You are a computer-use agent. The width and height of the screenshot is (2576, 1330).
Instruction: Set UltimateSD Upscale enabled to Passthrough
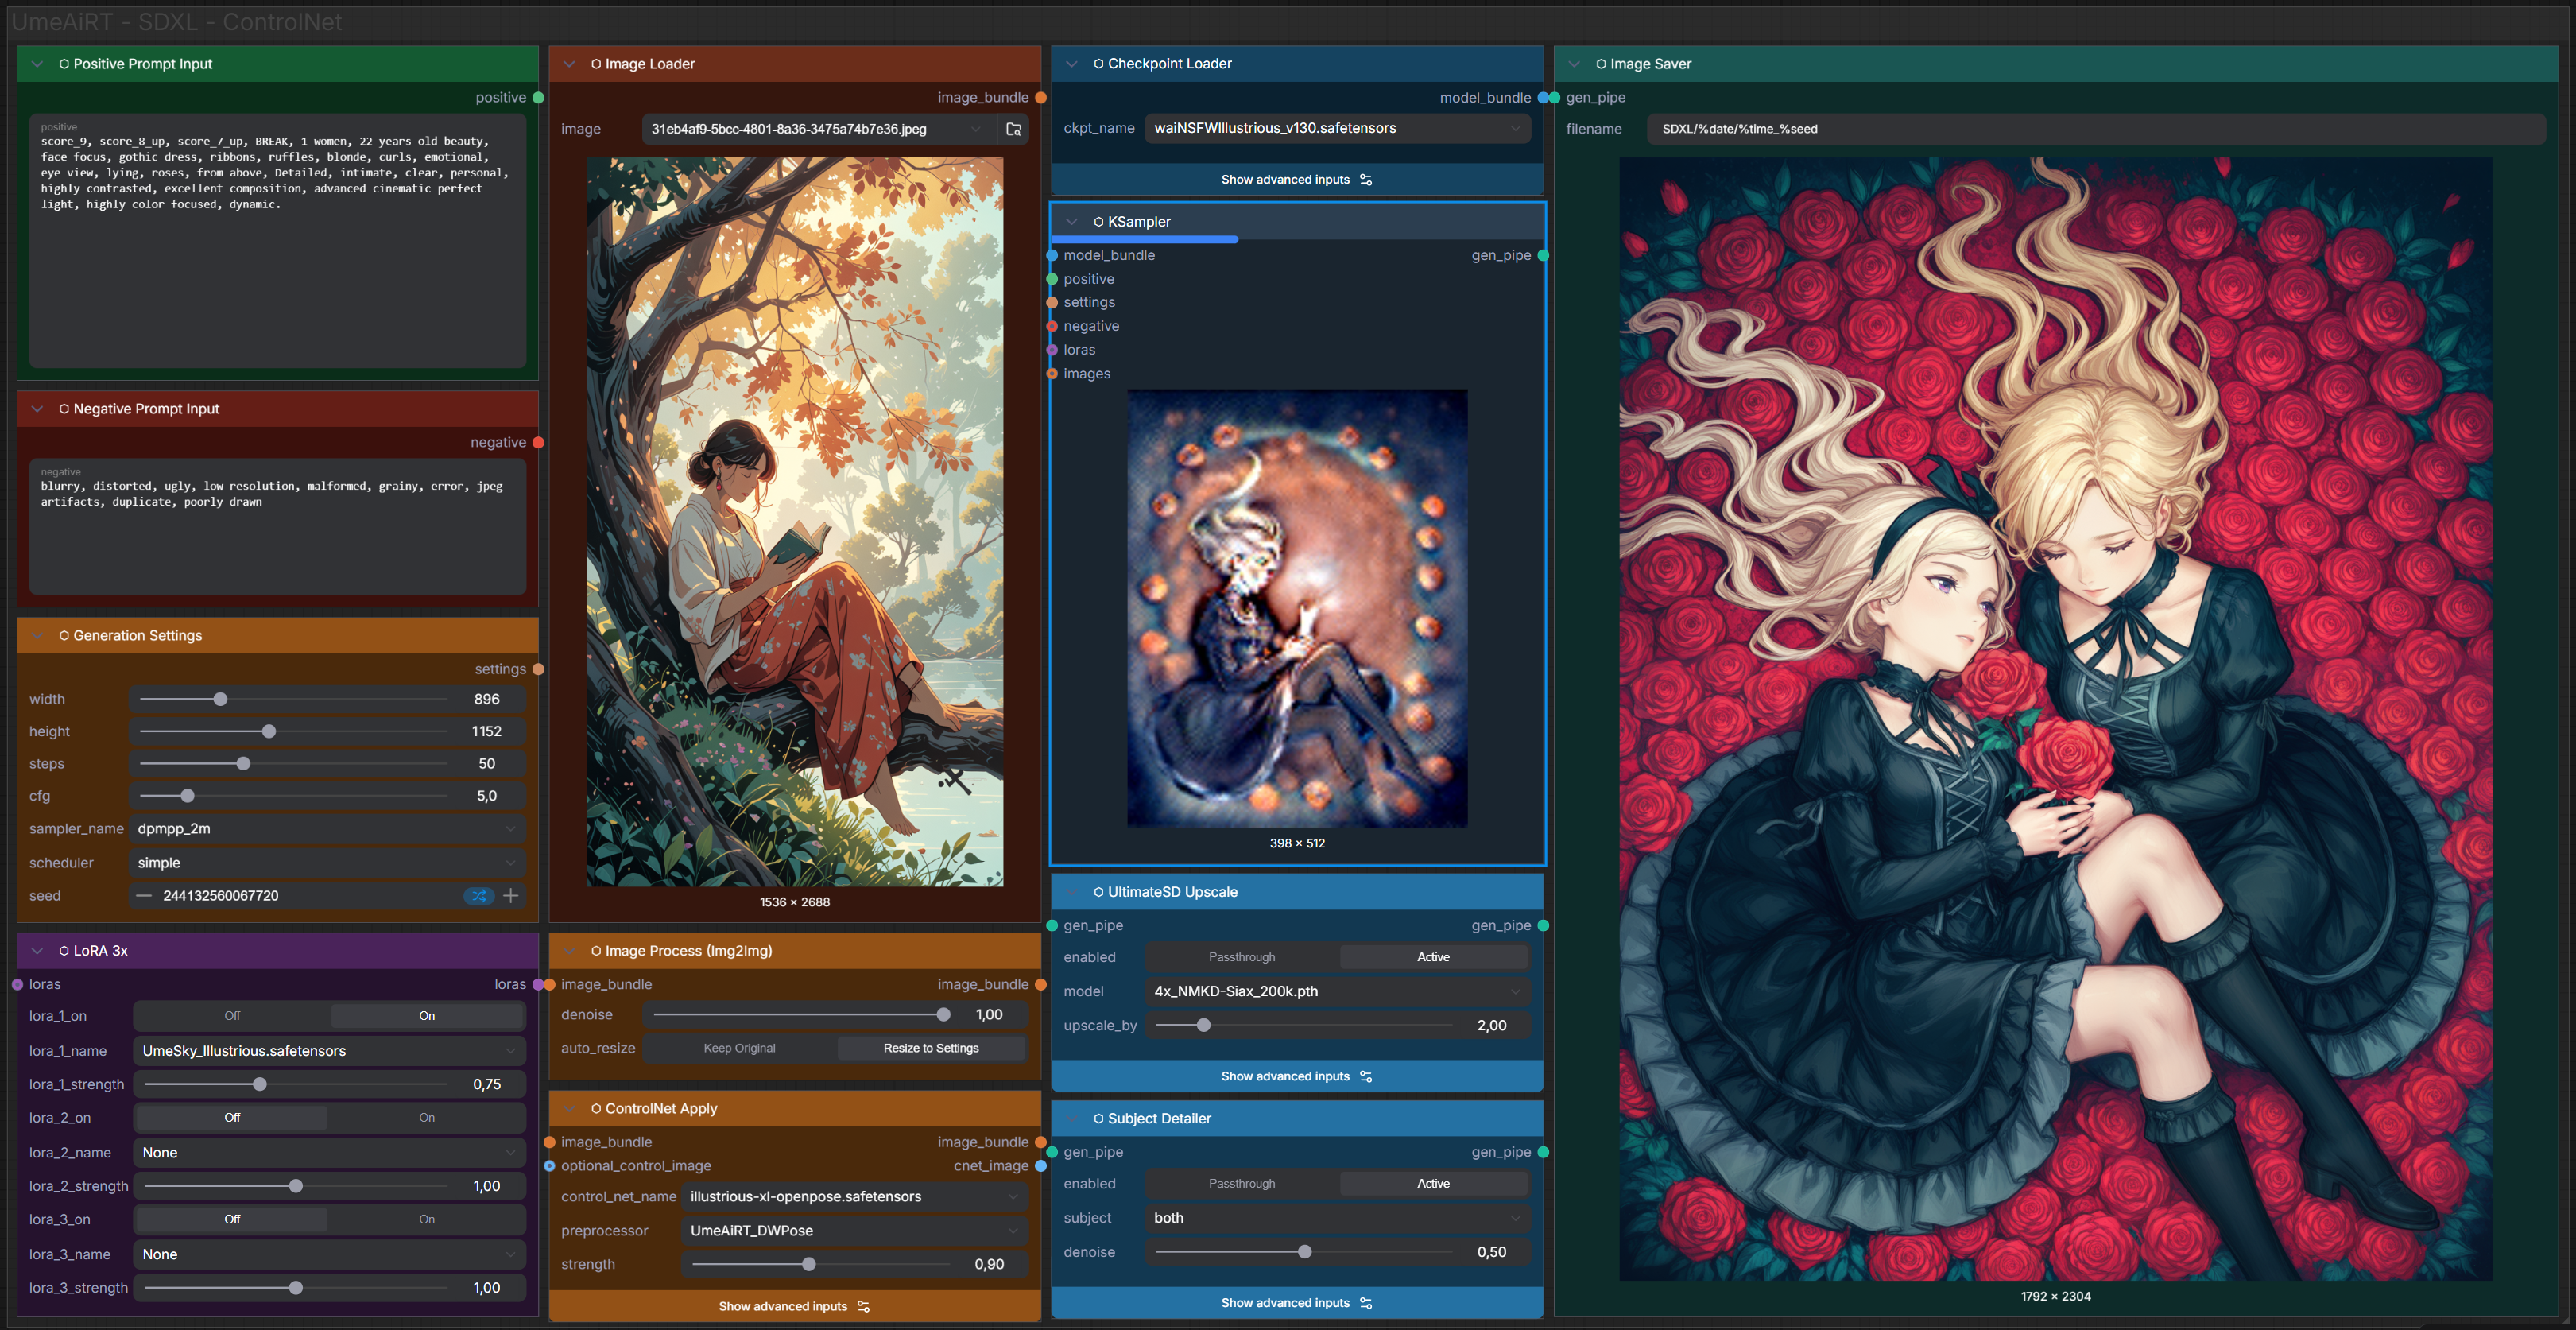coord(1241,957)
